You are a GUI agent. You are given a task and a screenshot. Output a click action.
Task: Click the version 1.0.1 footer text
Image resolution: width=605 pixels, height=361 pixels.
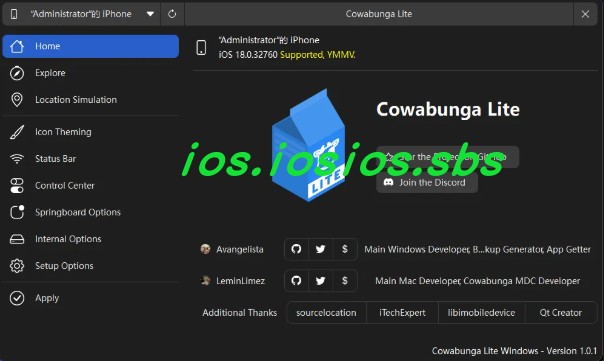point(514,351)
